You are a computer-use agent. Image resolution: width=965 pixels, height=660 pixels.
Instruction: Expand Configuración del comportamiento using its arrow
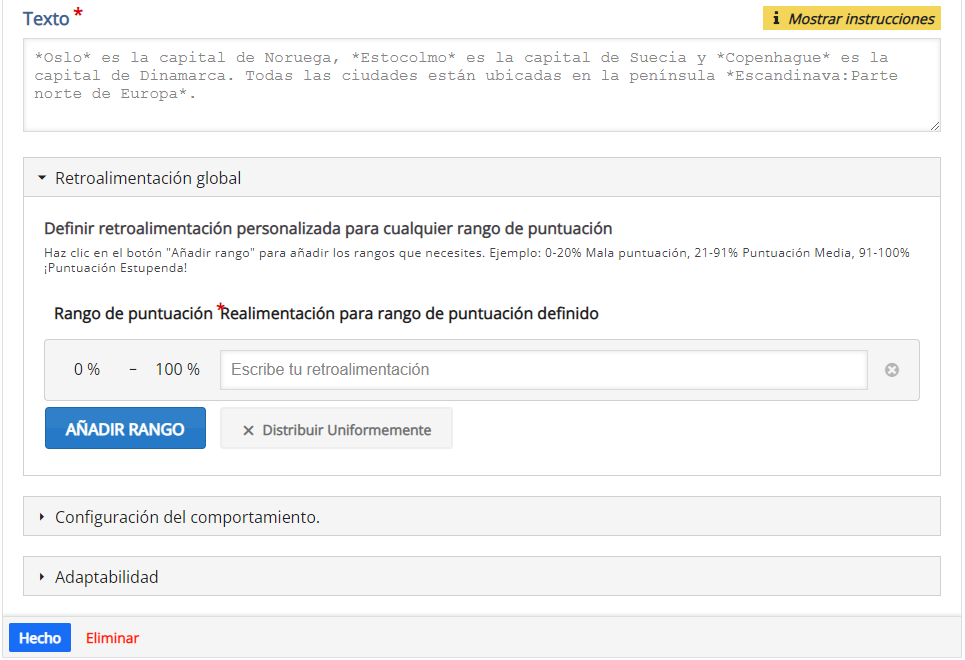click(x=42, y=517)
